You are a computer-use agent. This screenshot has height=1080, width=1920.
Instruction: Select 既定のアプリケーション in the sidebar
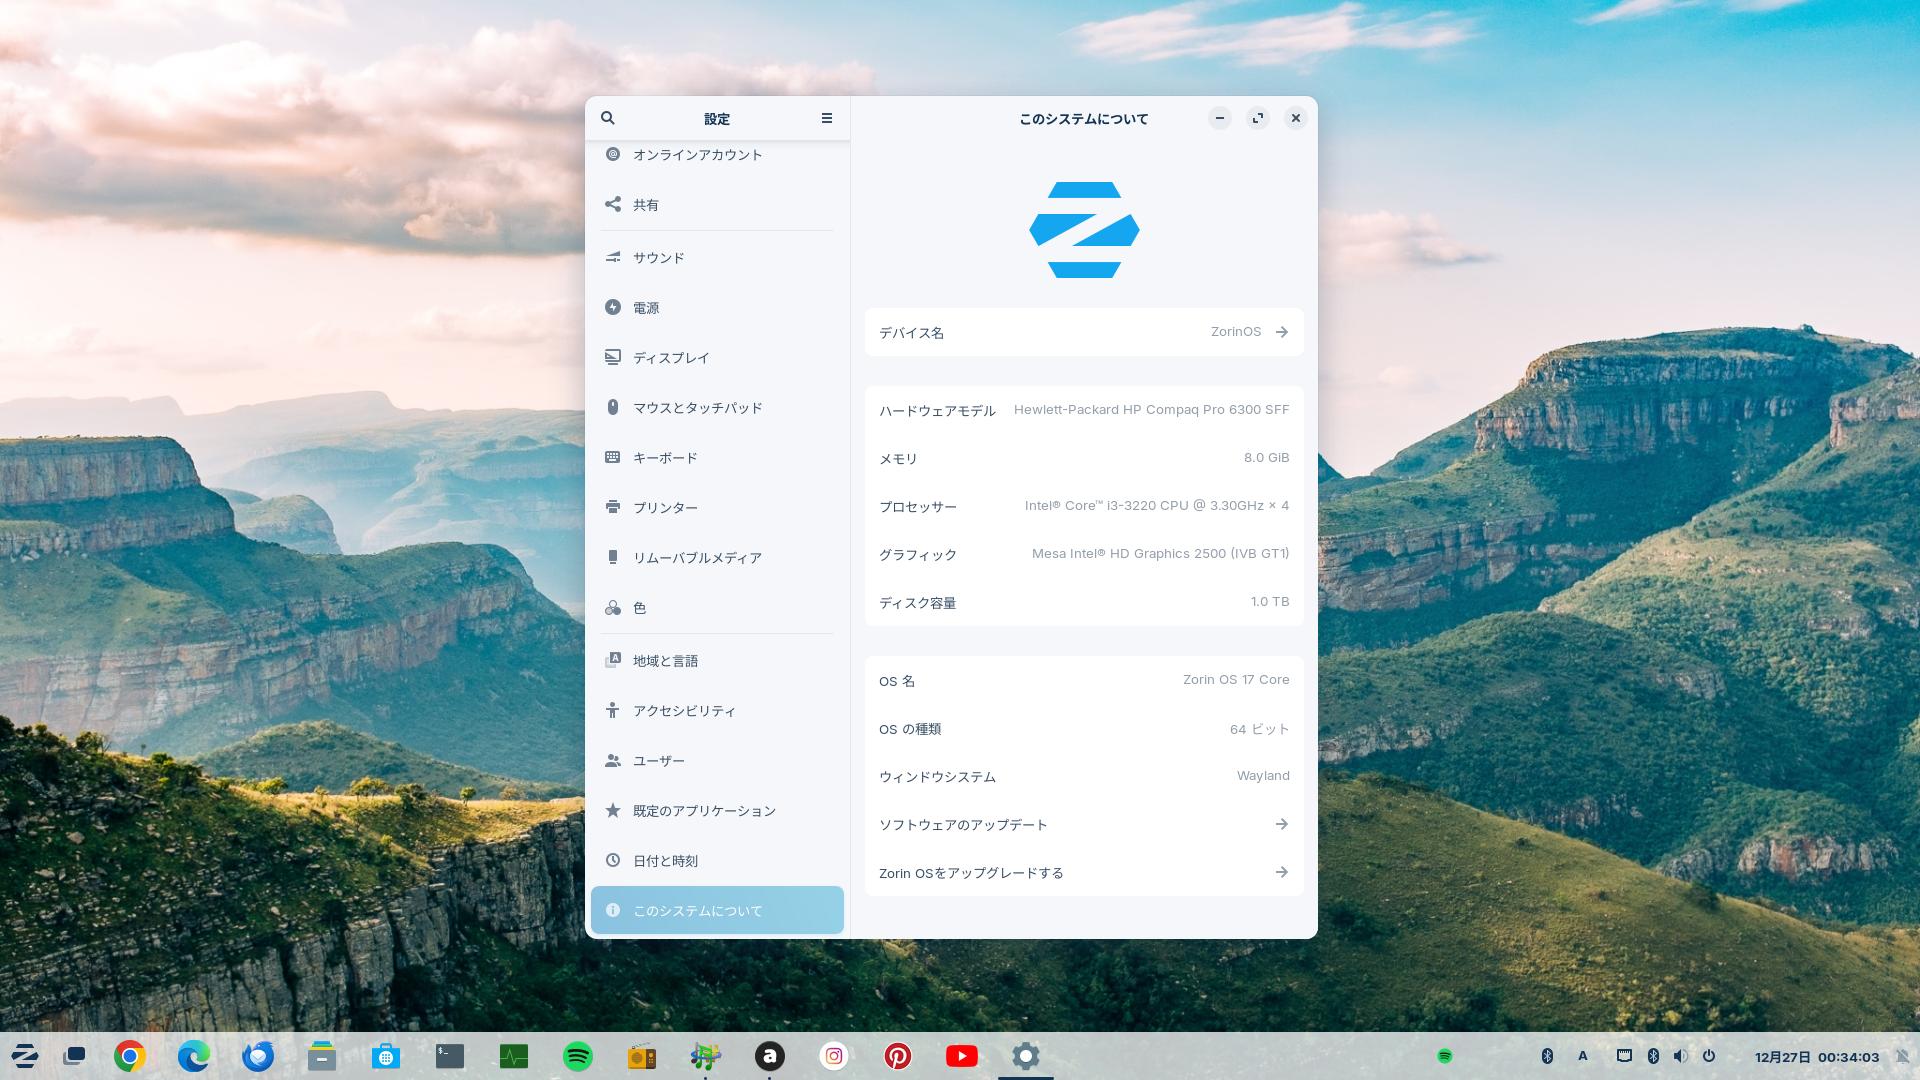717,811
